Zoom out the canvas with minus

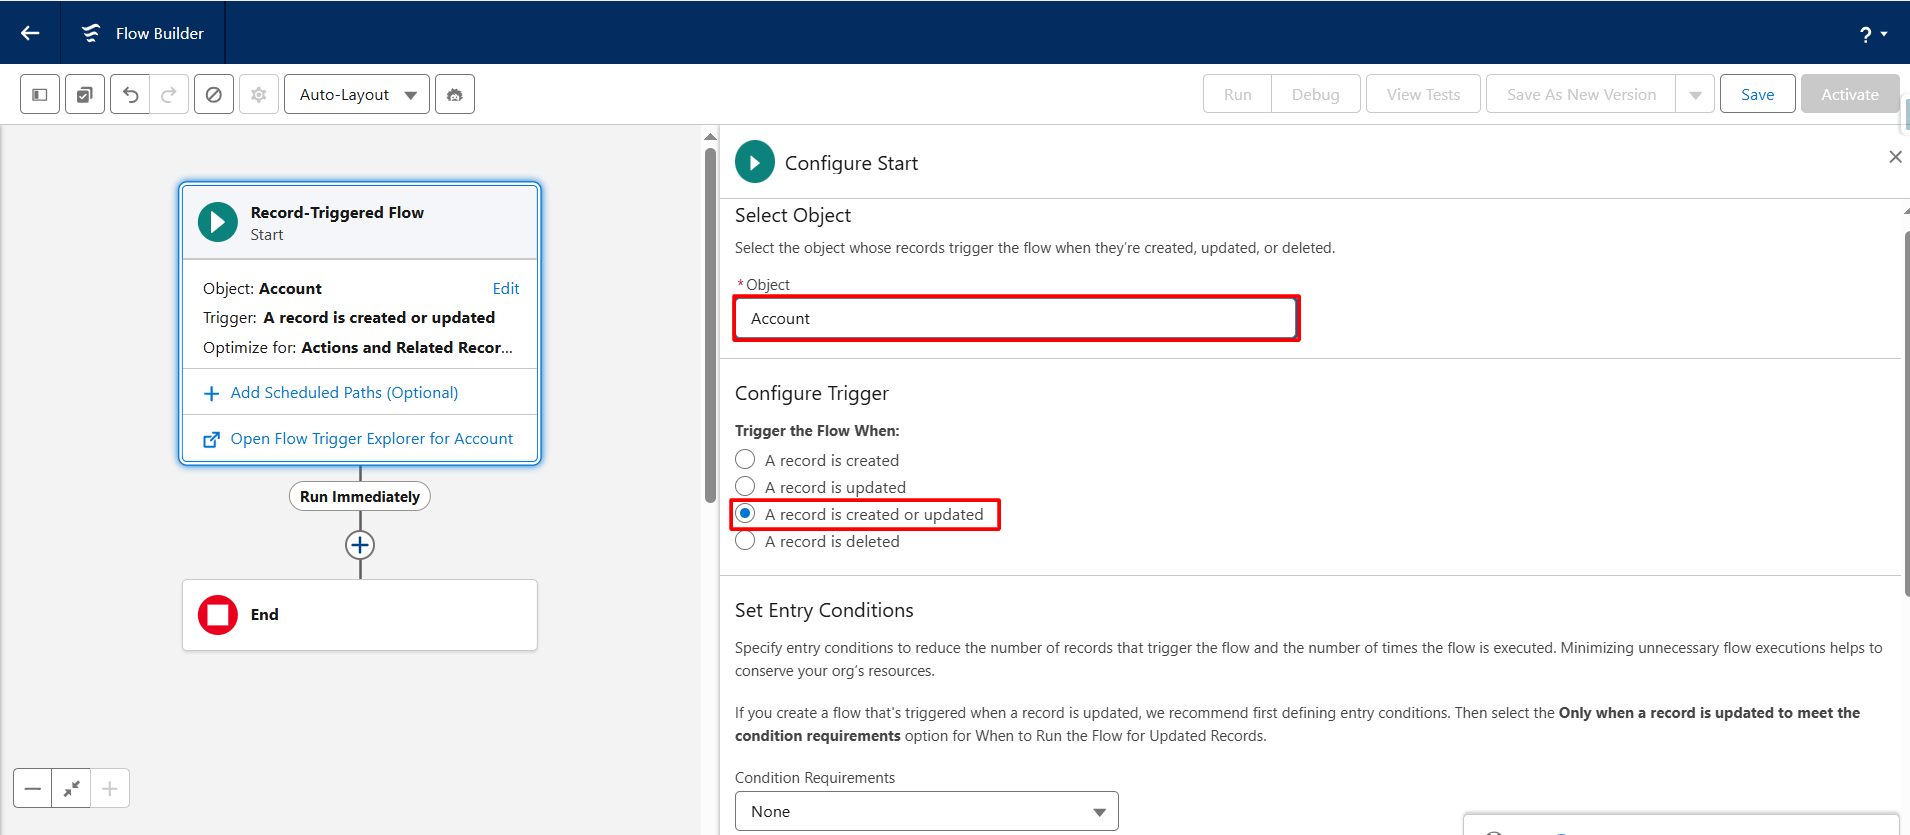click(33, 788)
